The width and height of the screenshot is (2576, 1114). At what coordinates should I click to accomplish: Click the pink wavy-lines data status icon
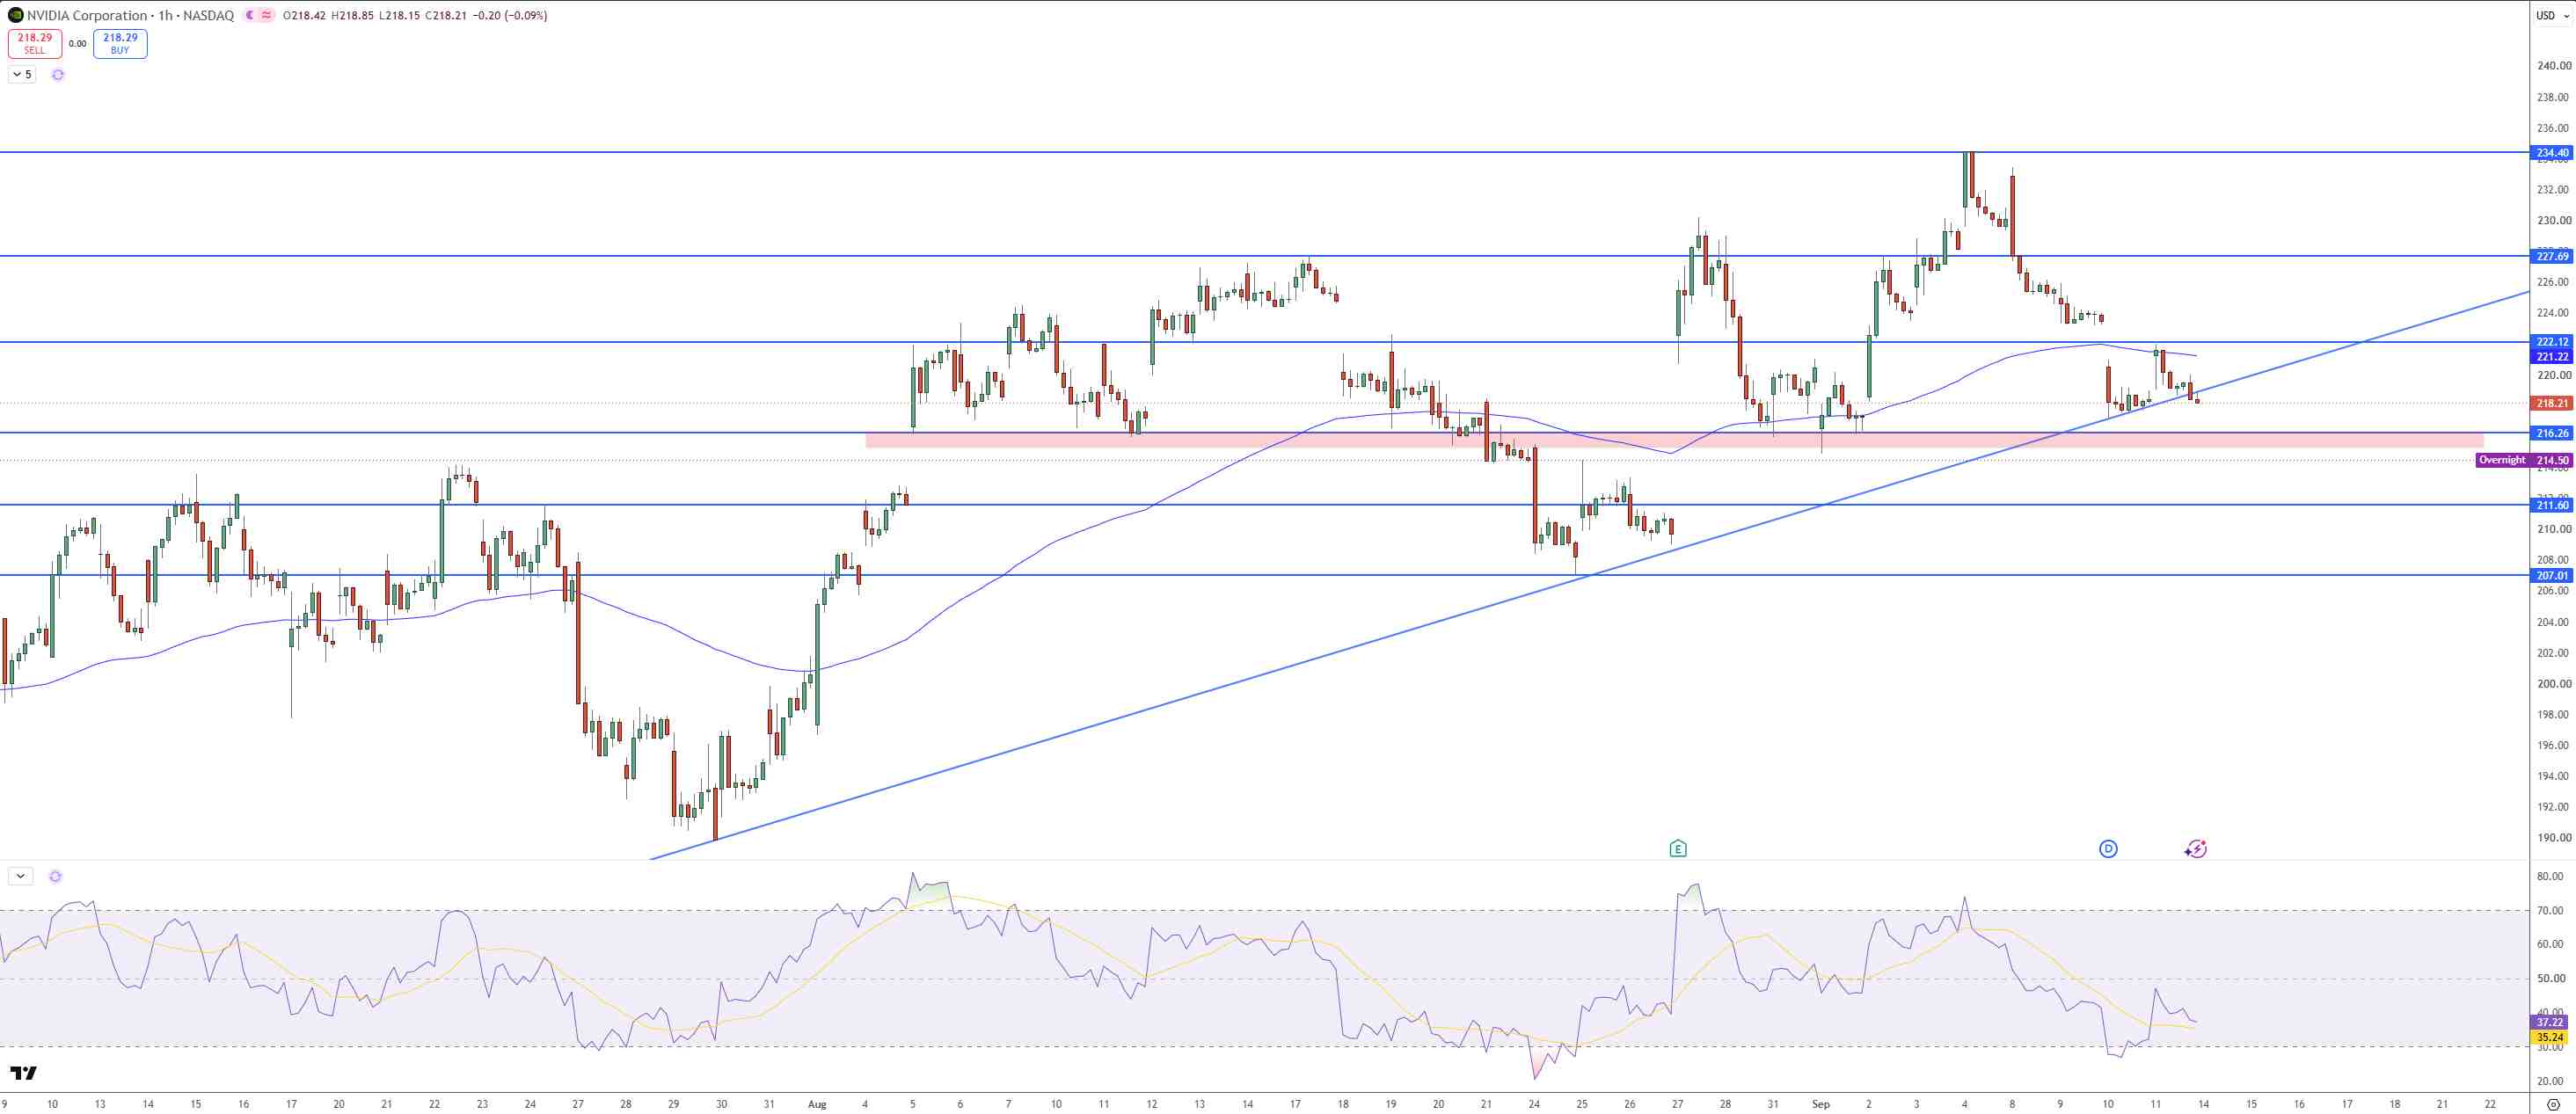coord(267,15)
